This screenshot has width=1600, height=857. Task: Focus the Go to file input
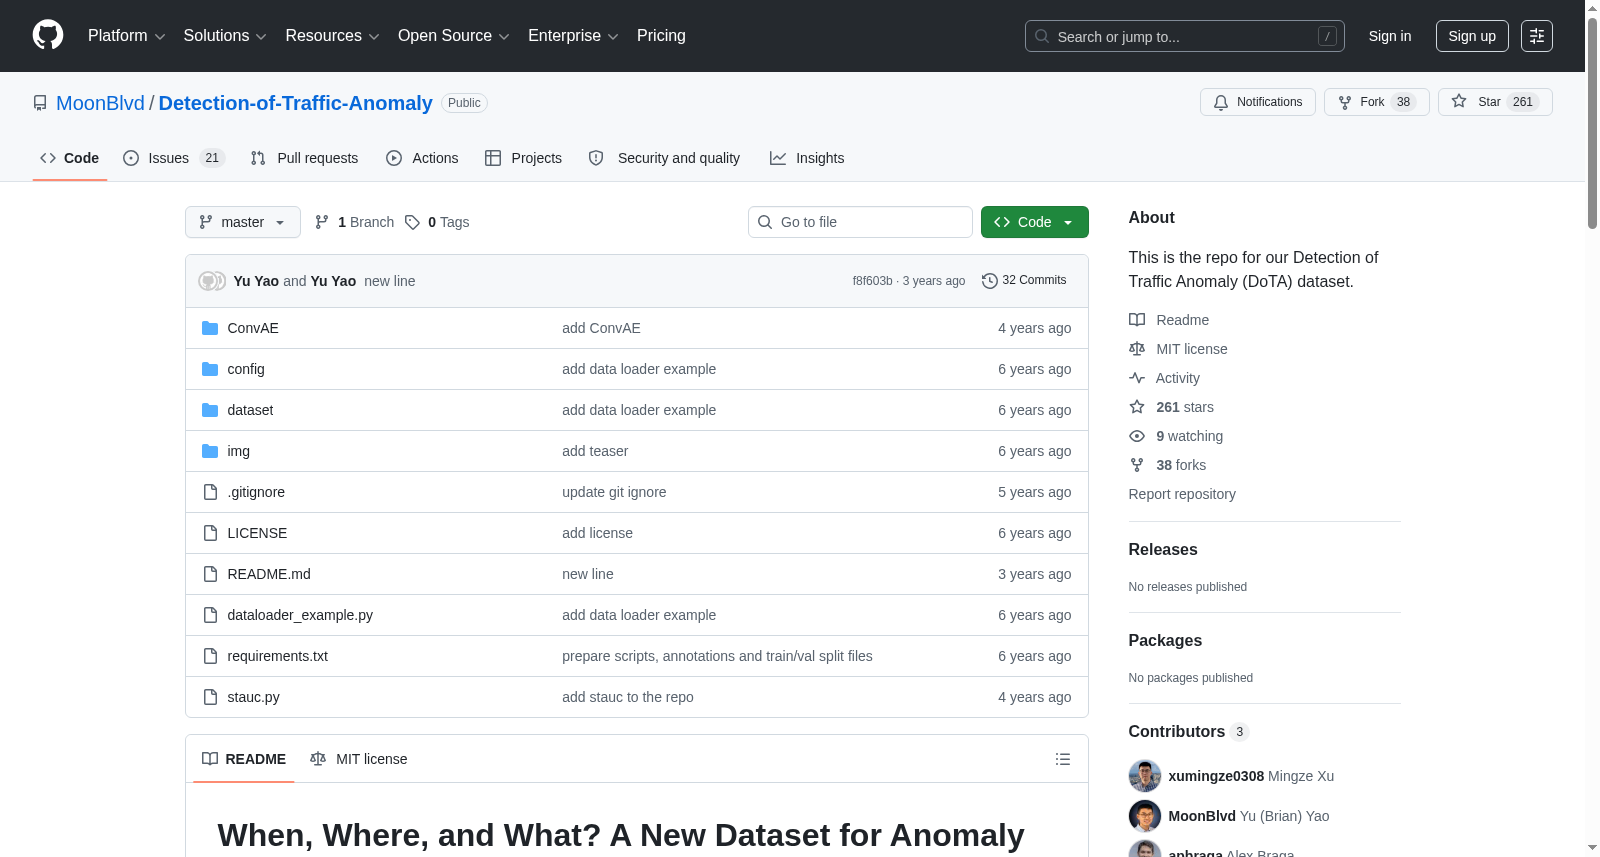tap(860, 222)
